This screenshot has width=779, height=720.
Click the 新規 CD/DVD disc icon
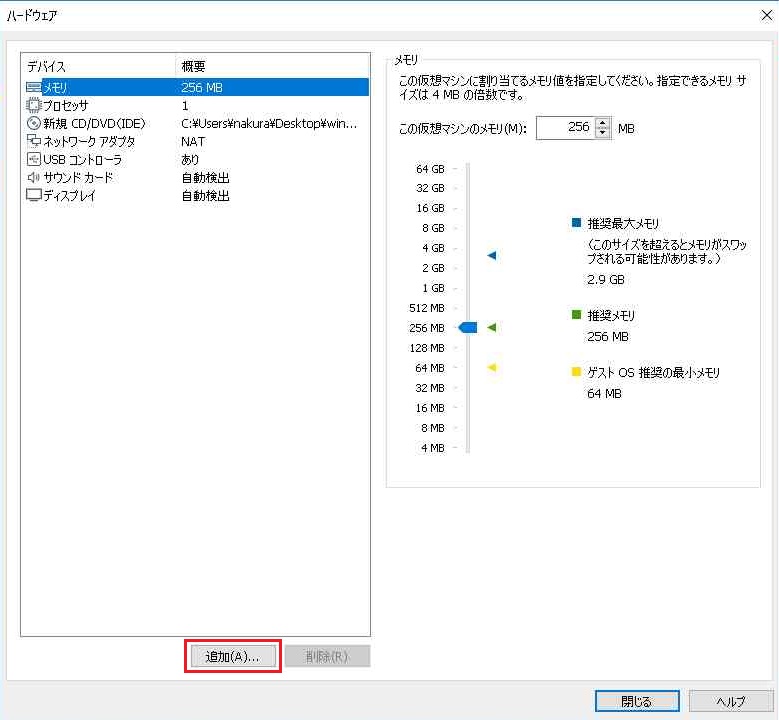point(34,123)
